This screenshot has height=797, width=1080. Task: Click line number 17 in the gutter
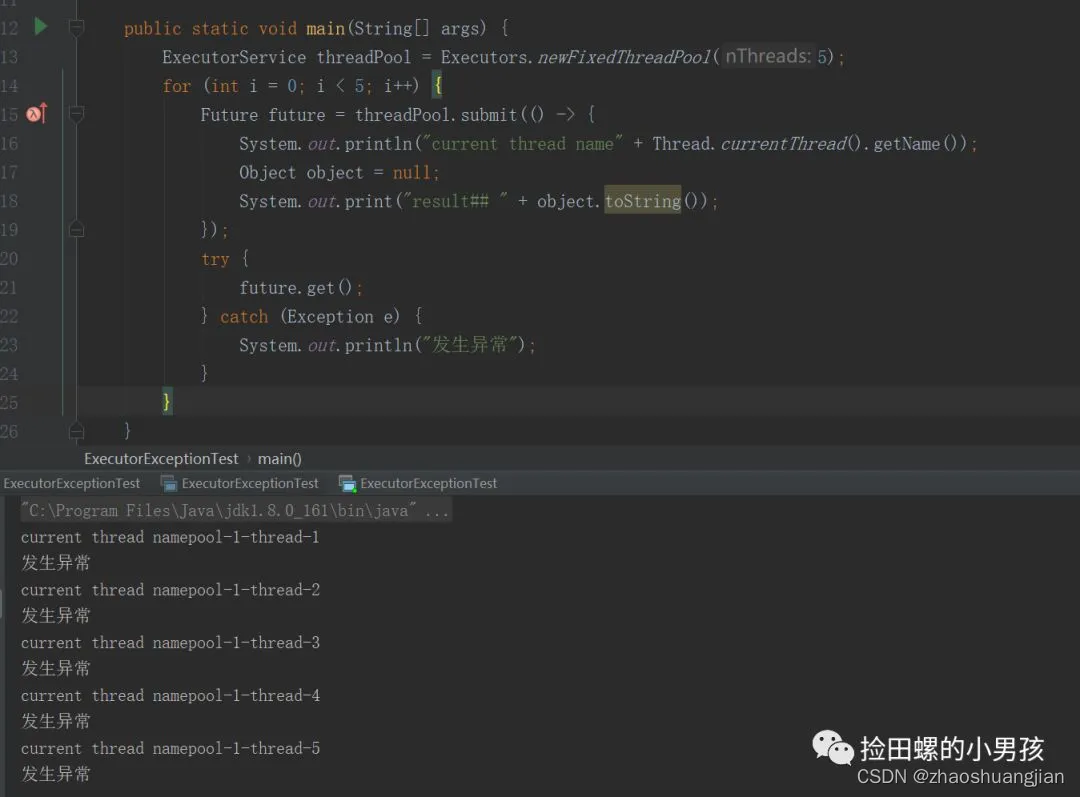(x=9, y=172)
